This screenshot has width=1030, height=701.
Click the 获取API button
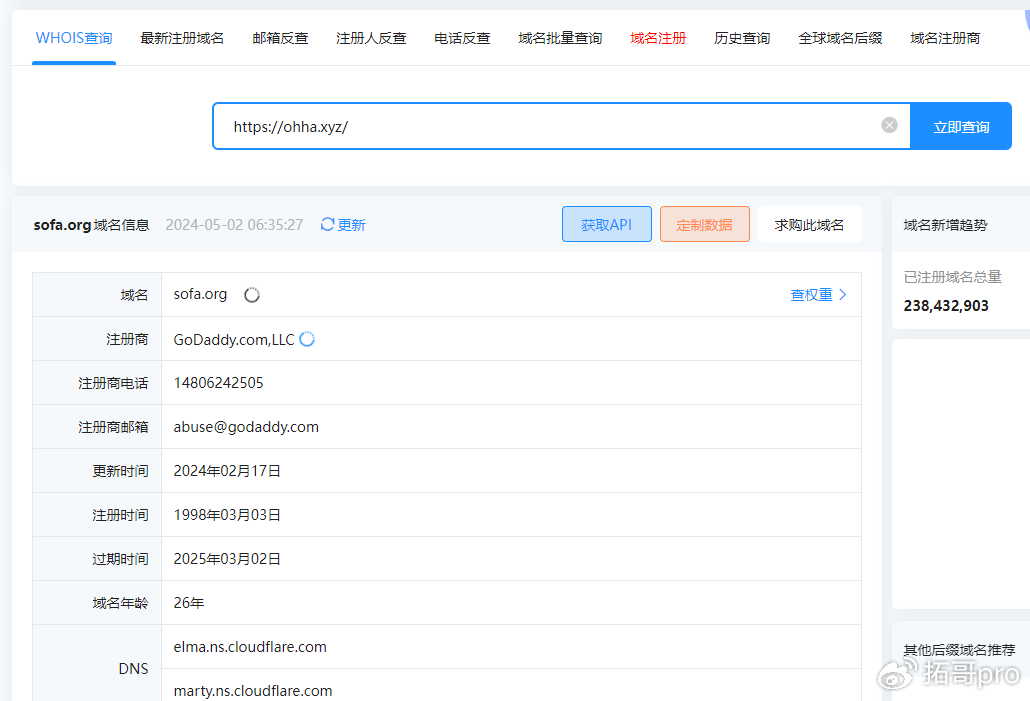coord(607,225)
